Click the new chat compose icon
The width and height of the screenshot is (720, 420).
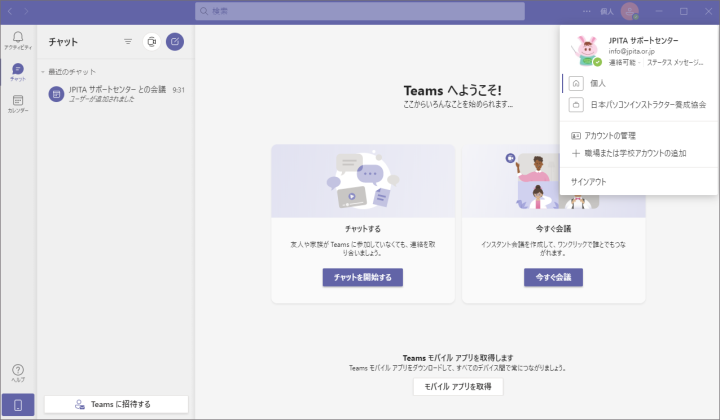(175, 42)
